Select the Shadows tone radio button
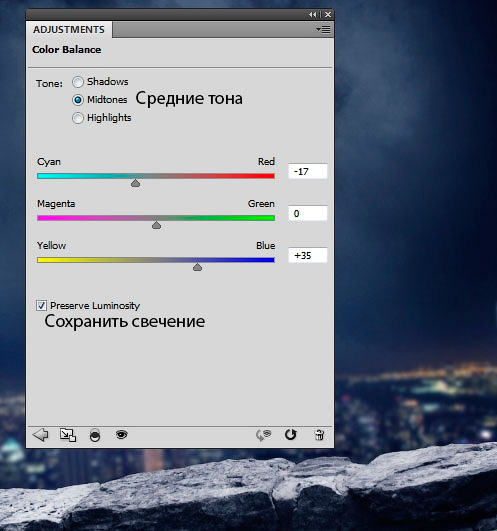Viewport: 497px width, 531px height. [x=78, y=82]
